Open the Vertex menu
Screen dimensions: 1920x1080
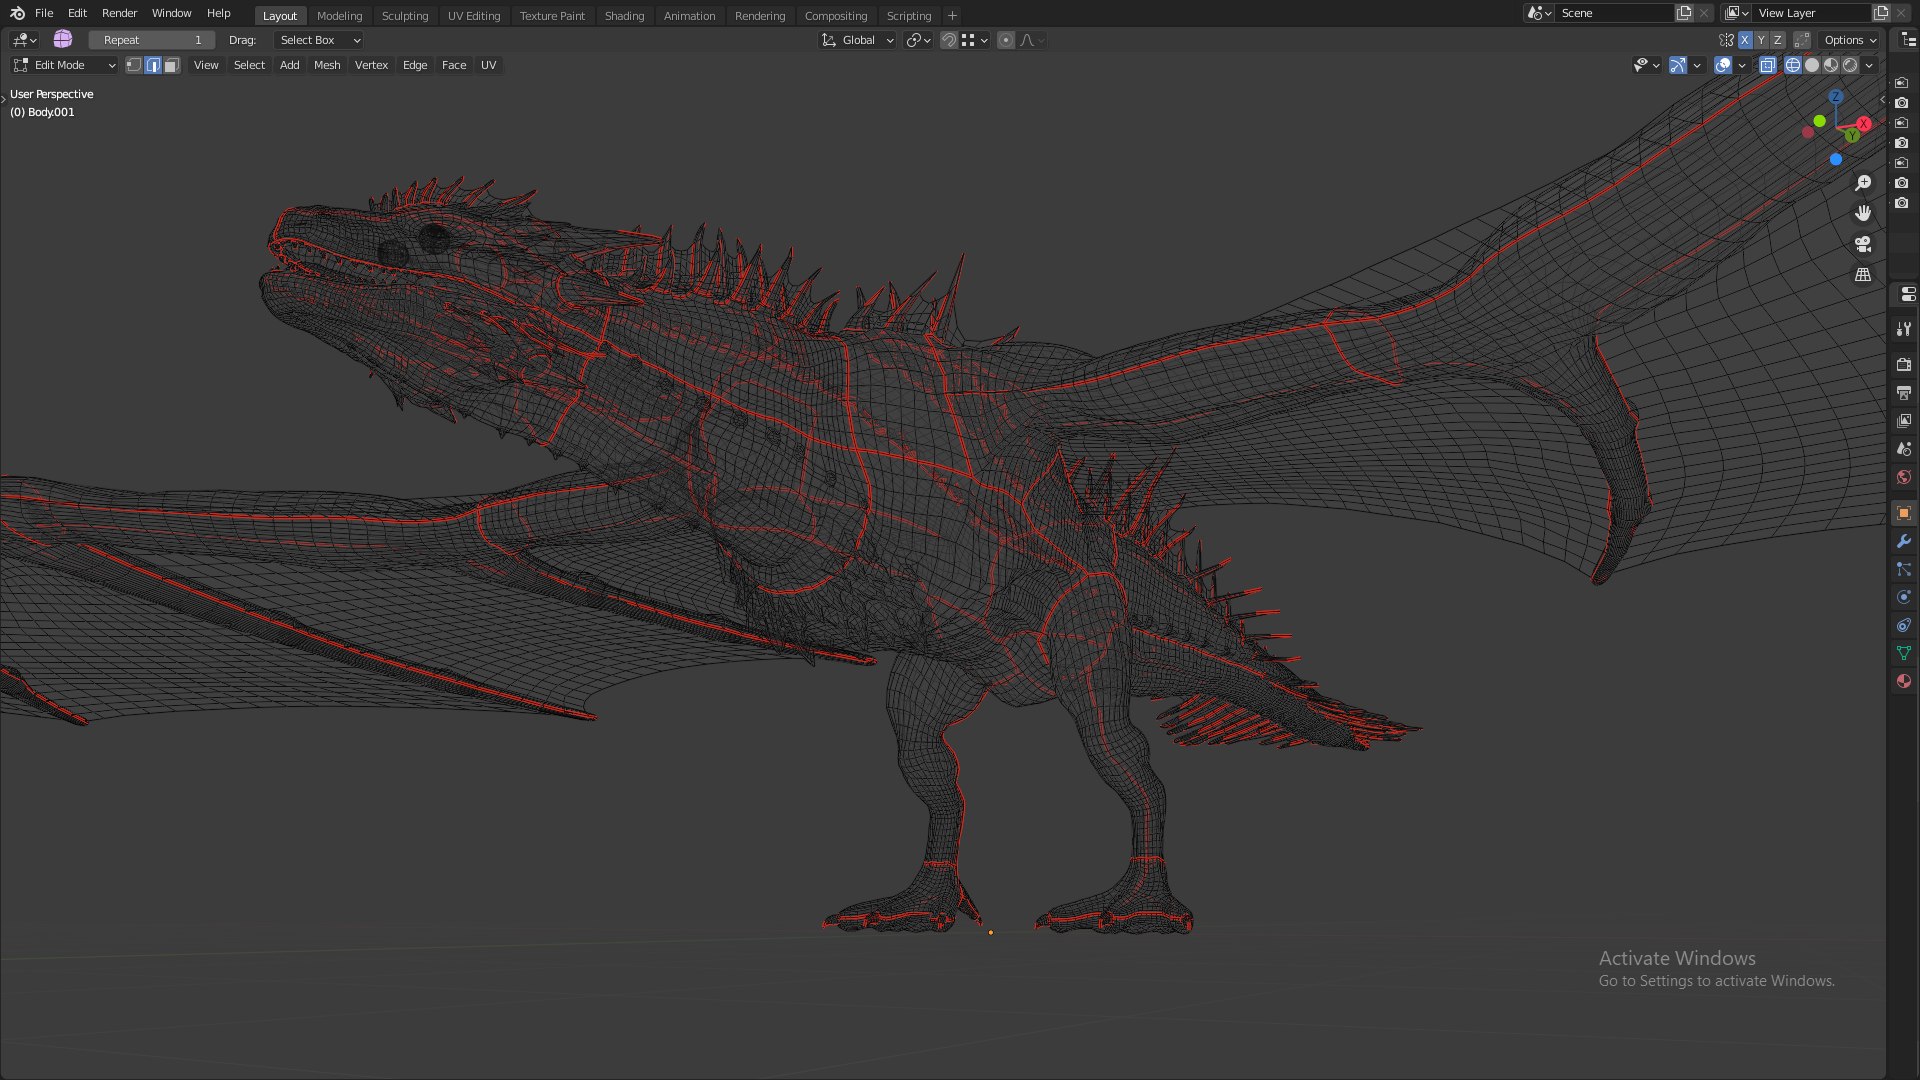tap(371, 65)
